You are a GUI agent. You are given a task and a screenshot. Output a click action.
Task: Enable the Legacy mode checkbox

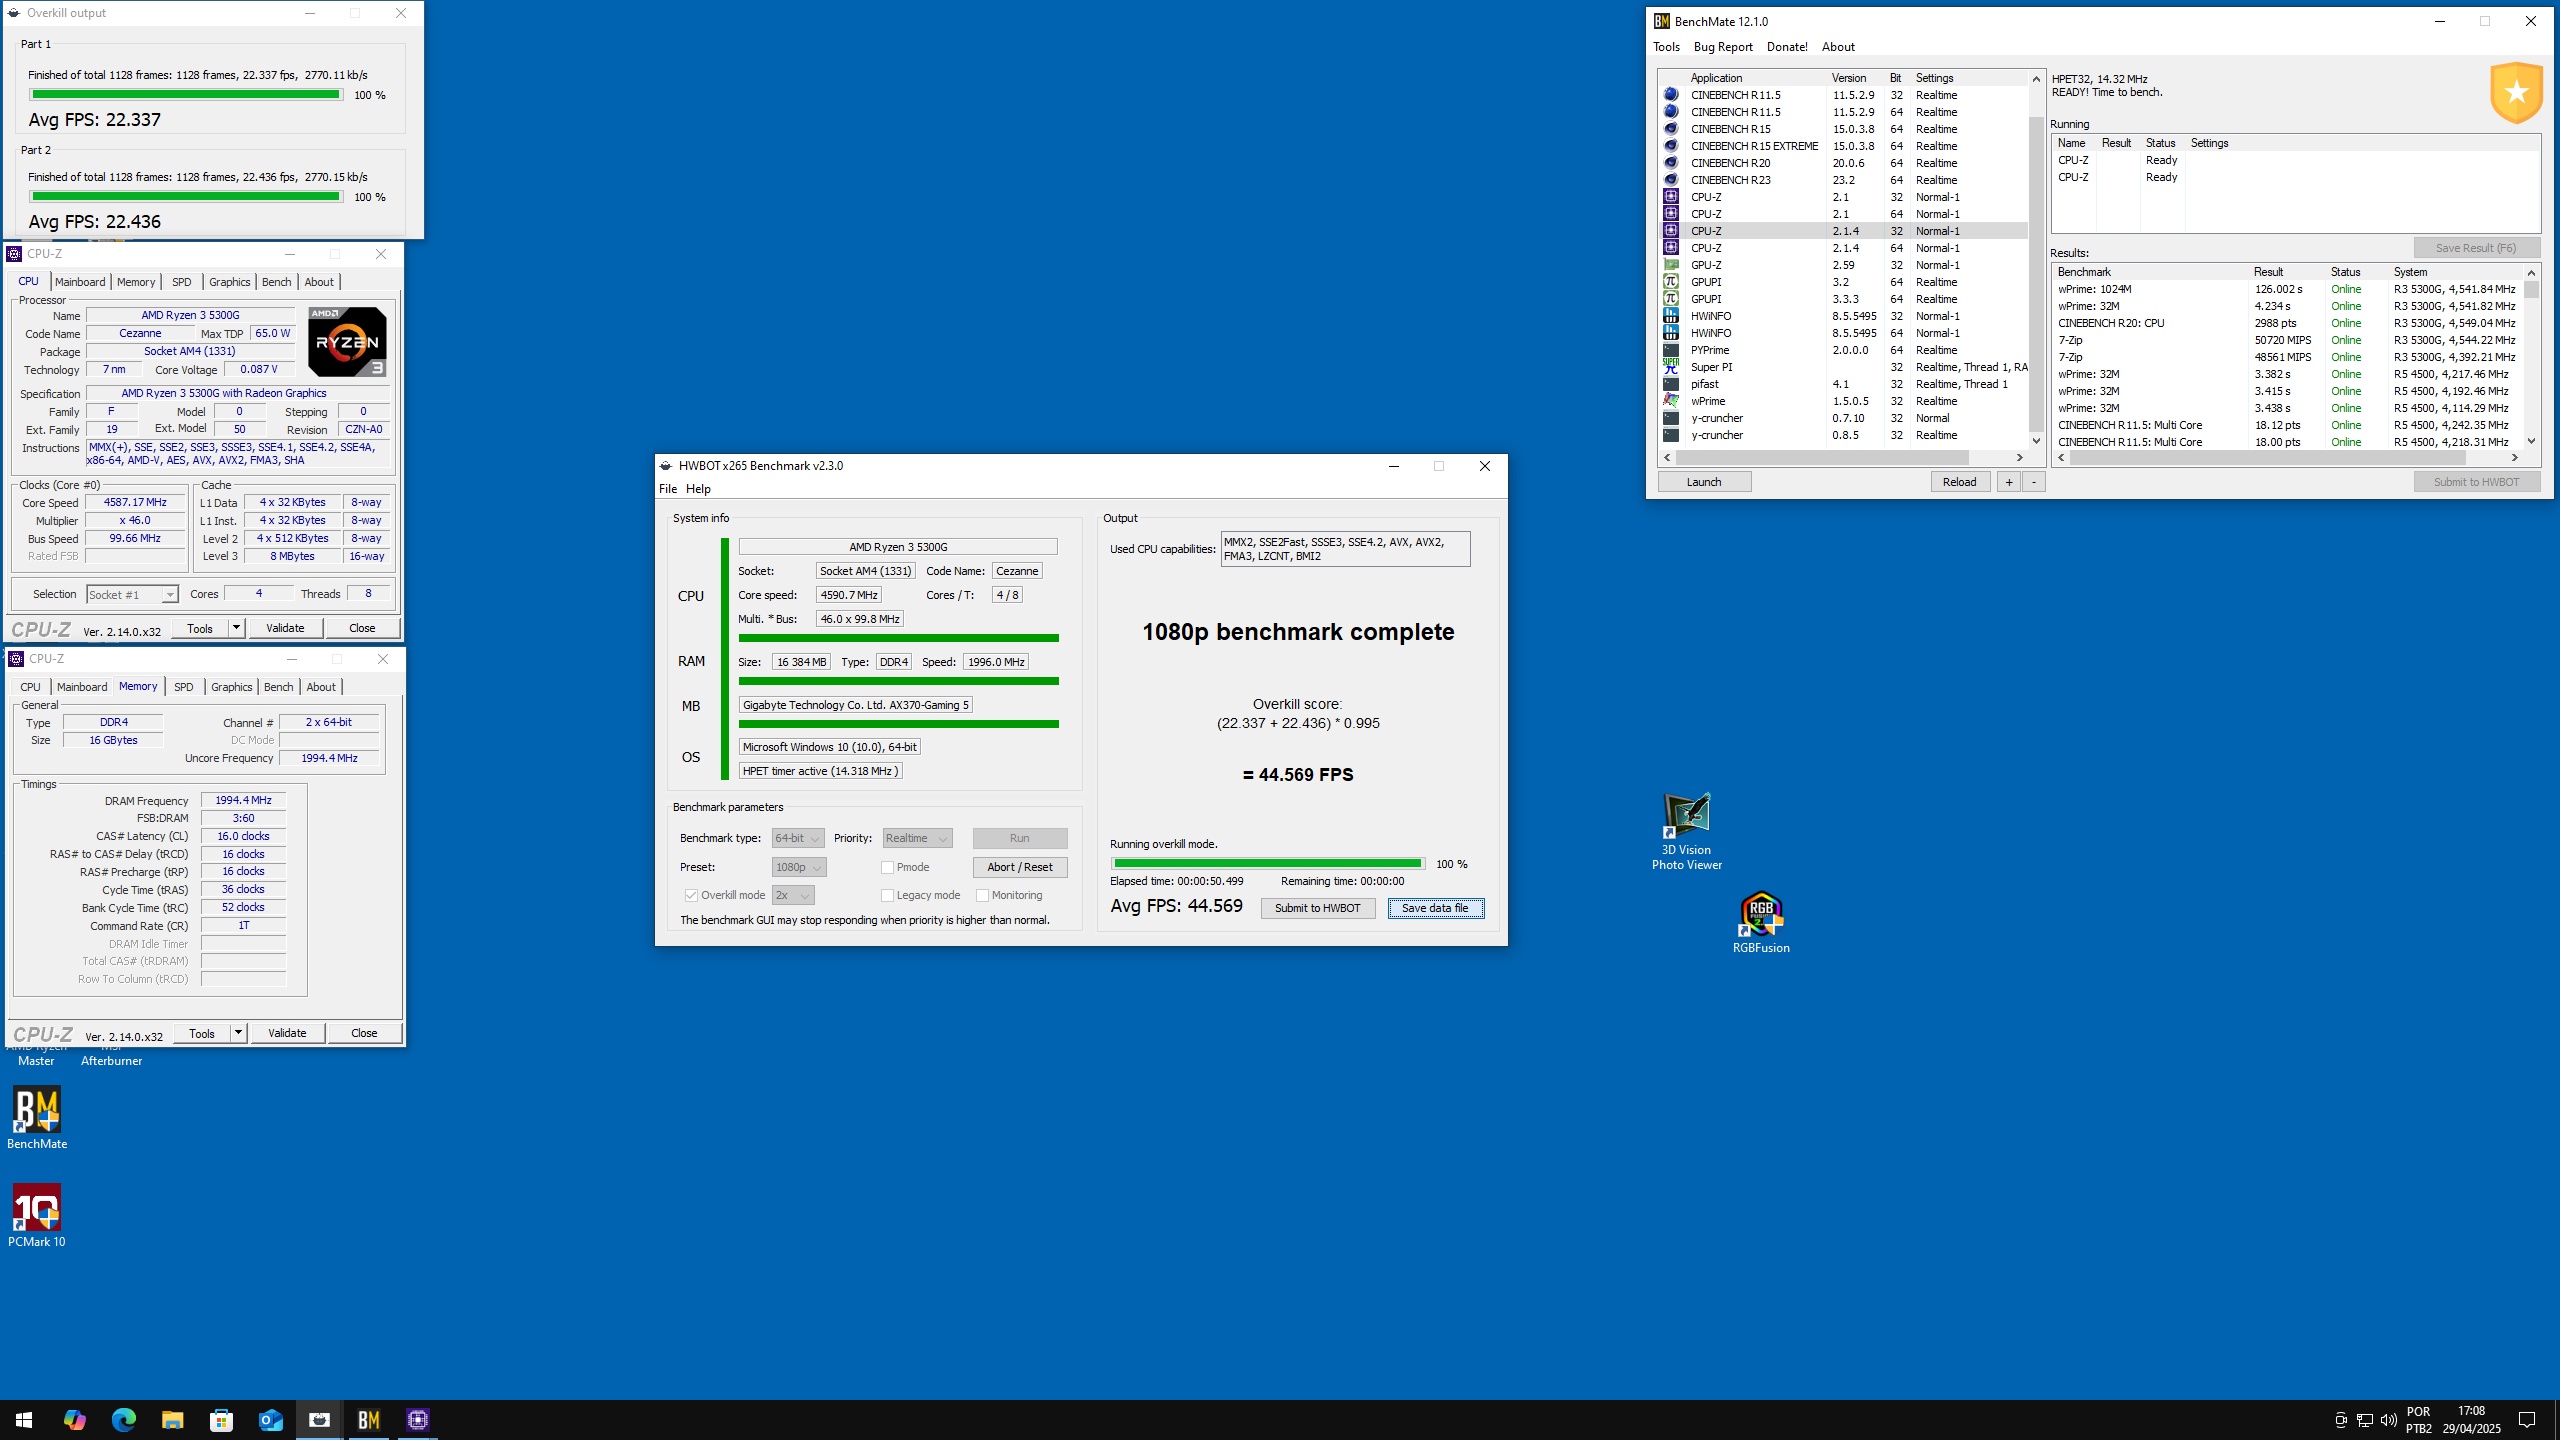coord(887,895)
